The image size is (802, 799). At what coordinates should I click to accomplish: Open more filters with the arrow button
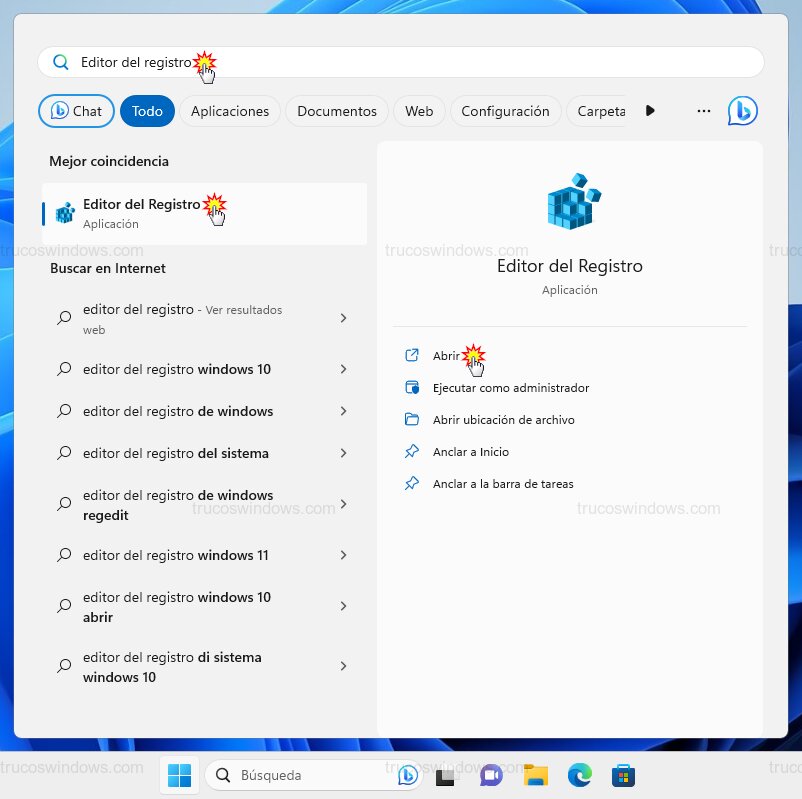pyautogui.click(x=650, y=111)
